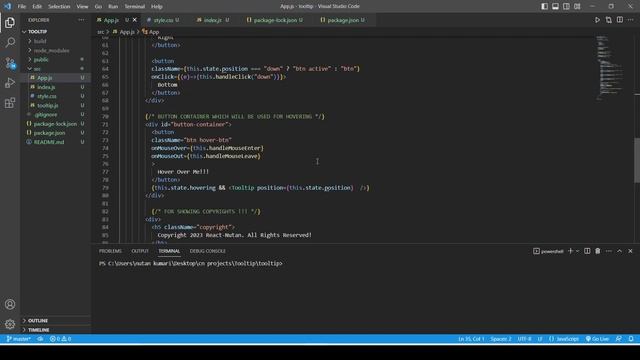The width and height of the screenshot is (640, 360).
Task: Open errors and warnings count in status bar
Action: [x=60, y=339]
